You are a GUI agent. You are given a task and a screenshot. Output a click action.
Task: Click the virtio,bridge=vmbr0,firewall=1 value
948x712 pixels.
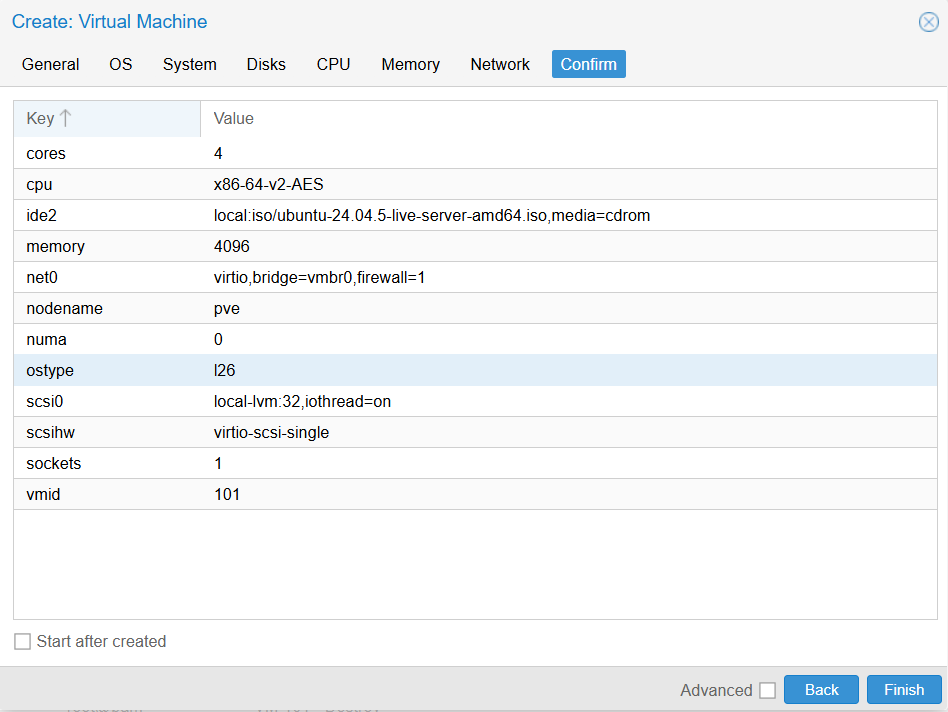(319, 277)
